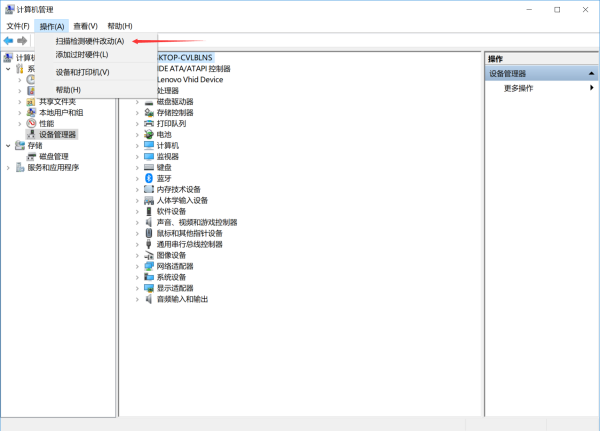Expand the 蓝牙 device node

click(137, 179)
